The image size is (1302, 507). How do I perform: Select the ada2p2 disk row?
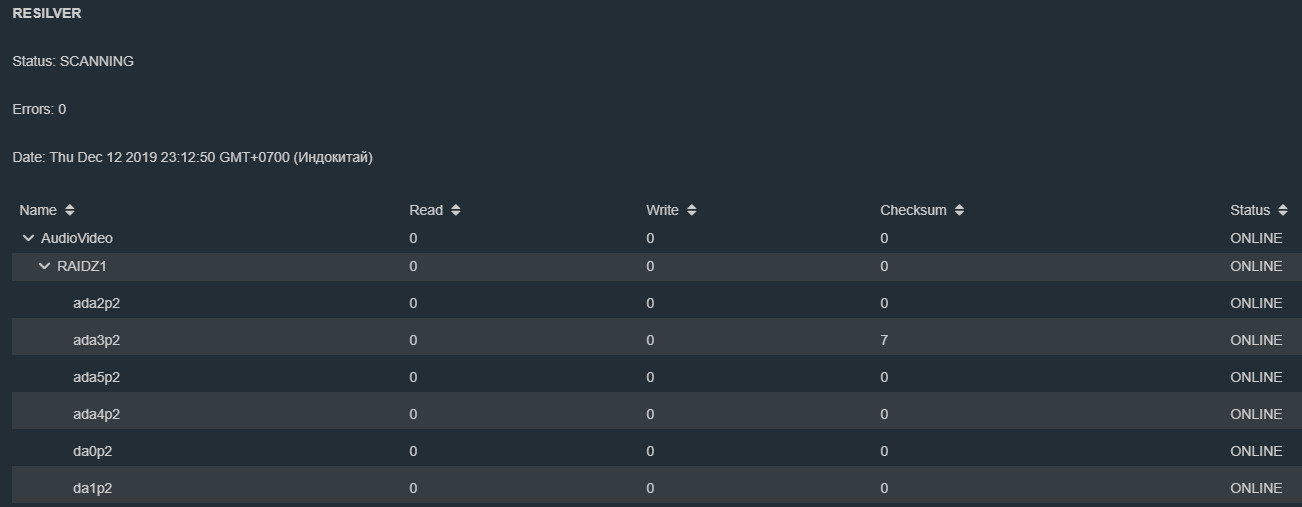click(x=96, y=303)
